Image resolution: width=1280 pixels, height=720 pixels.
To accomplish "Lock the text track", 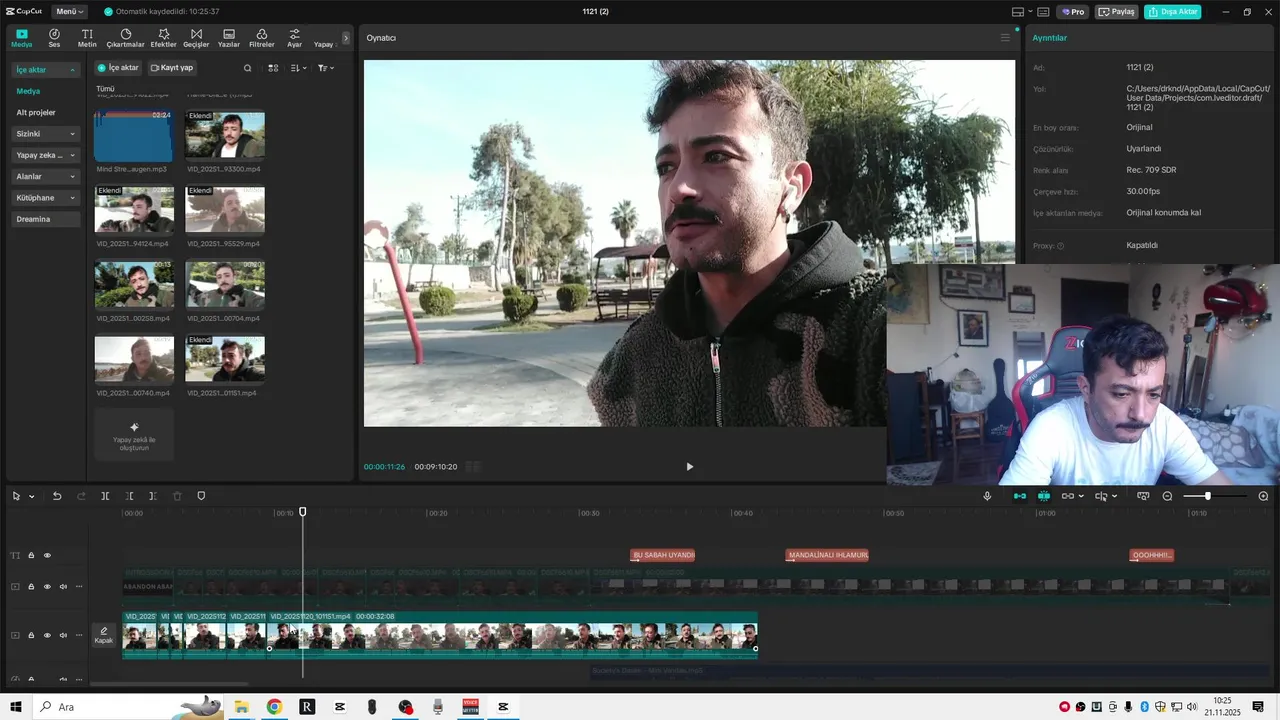I will [x=31, y=555].
